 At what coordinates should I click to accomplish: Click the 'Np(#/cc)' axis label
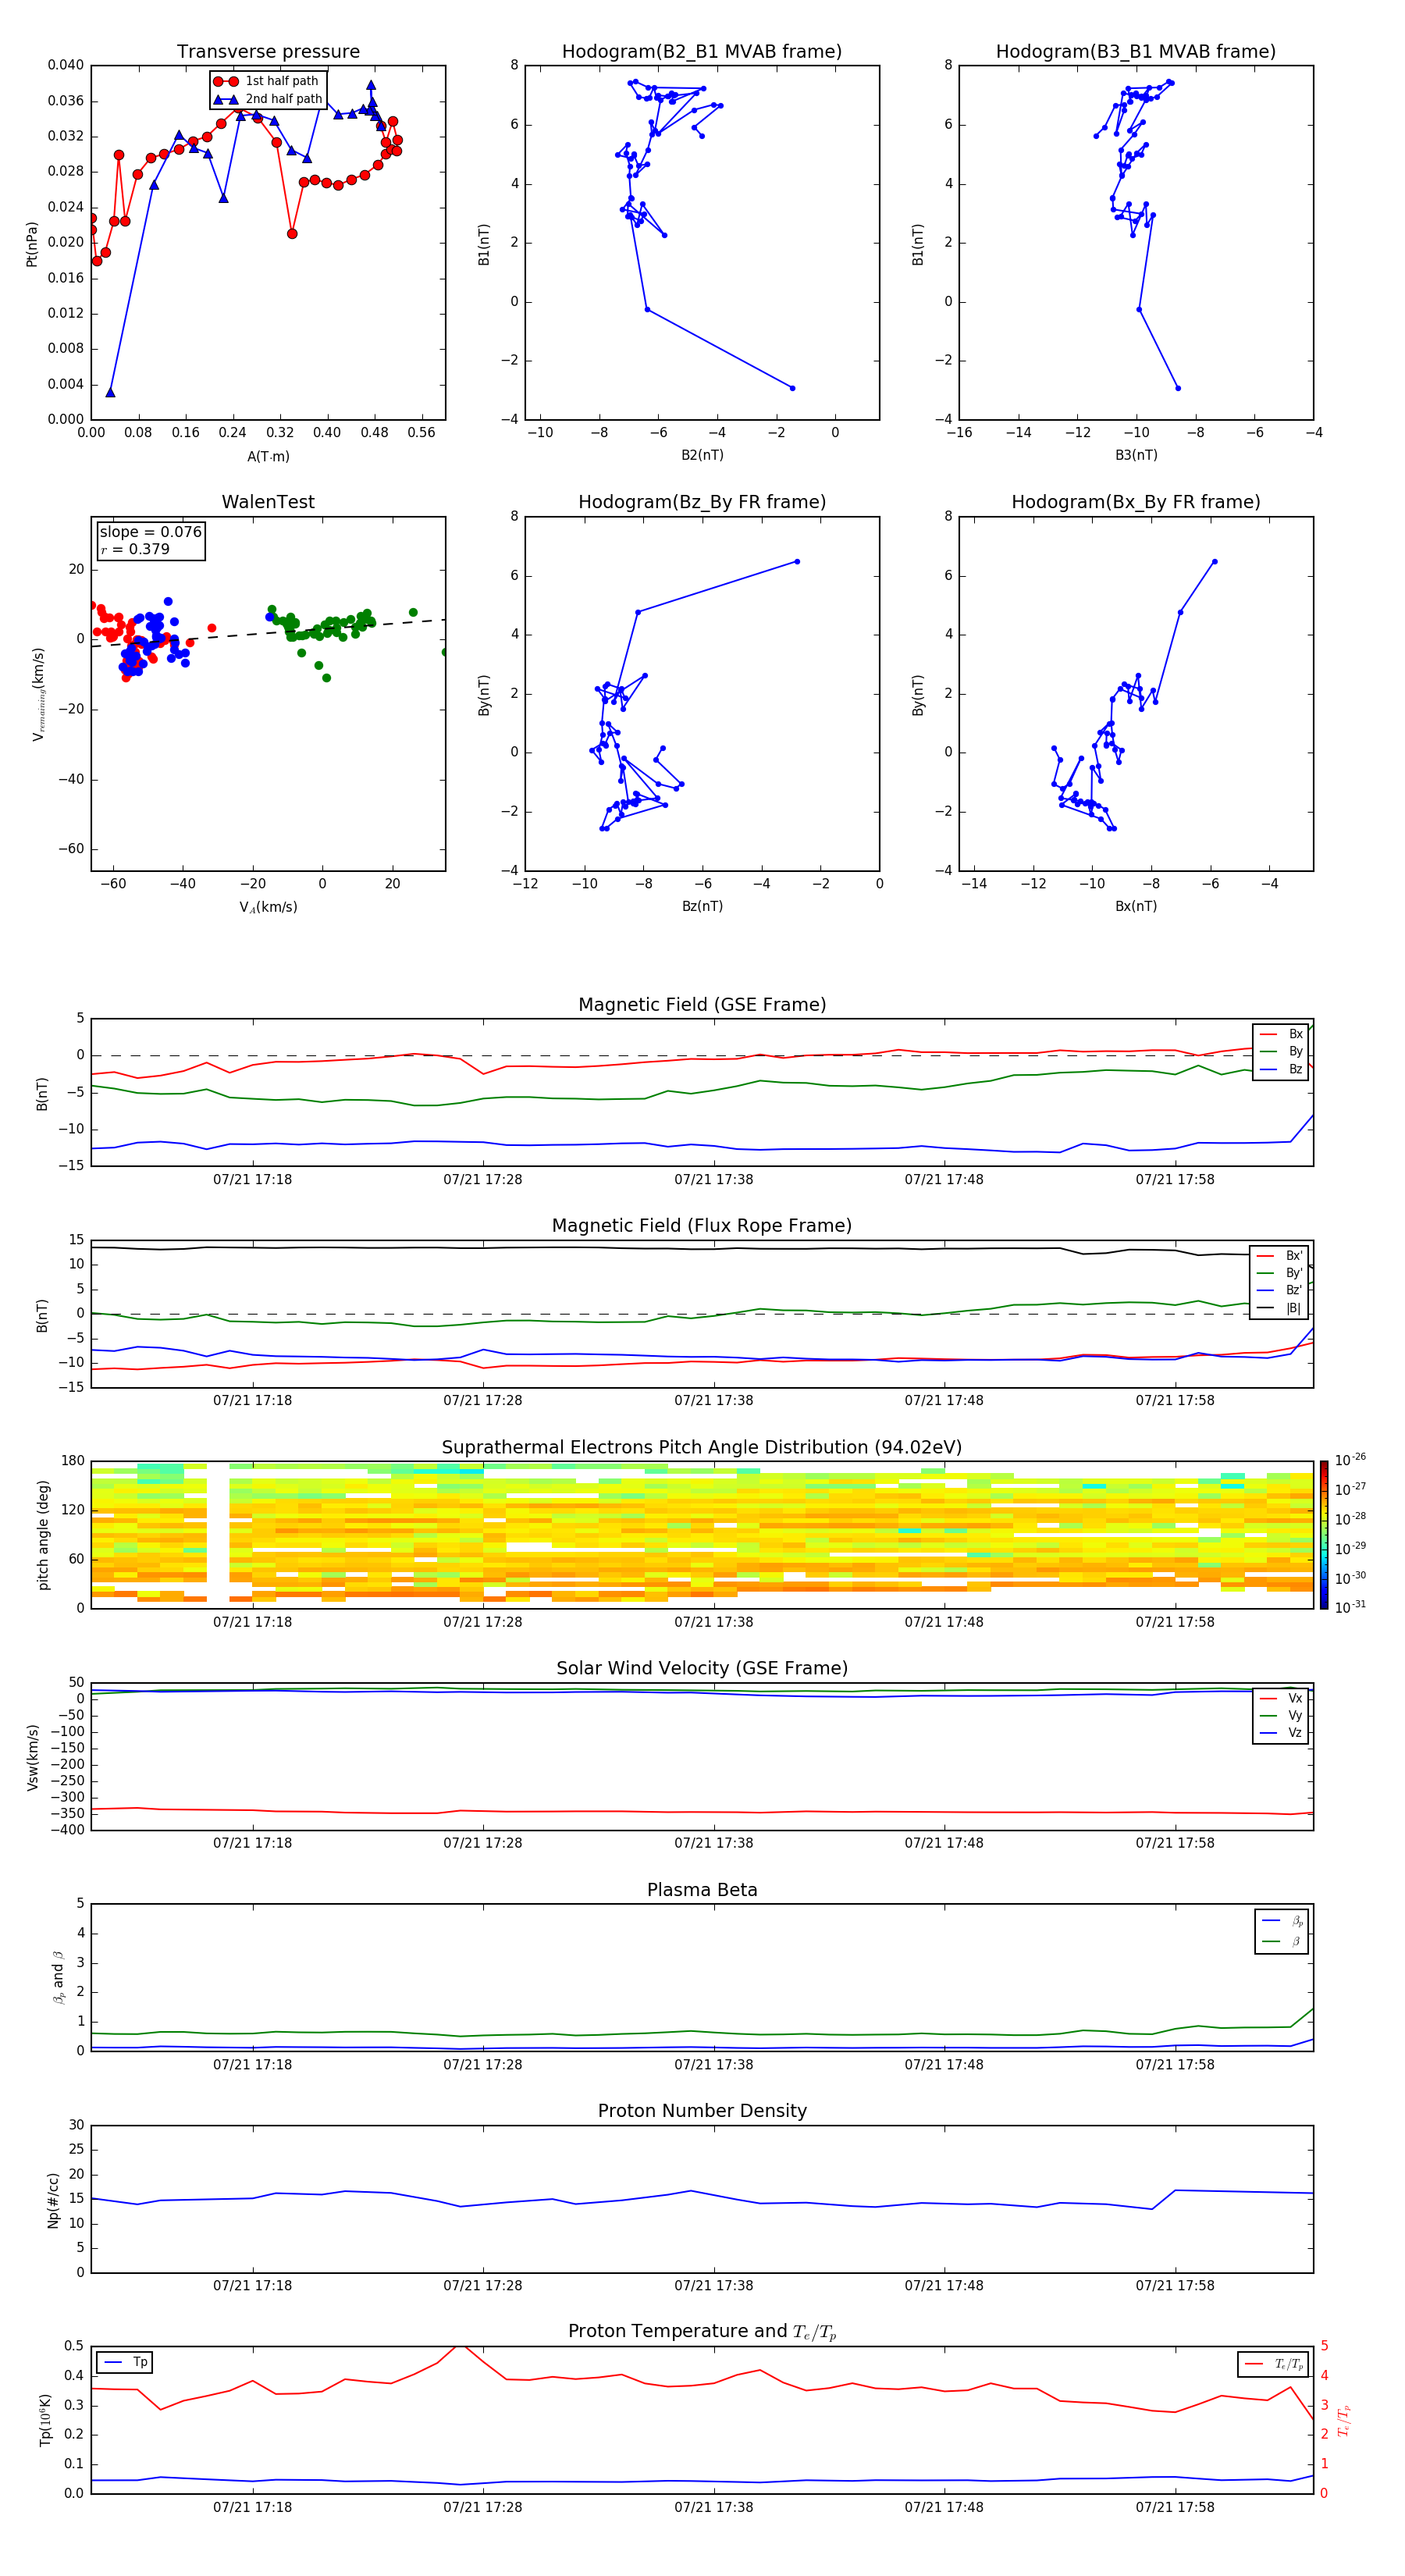[53, 2200]
